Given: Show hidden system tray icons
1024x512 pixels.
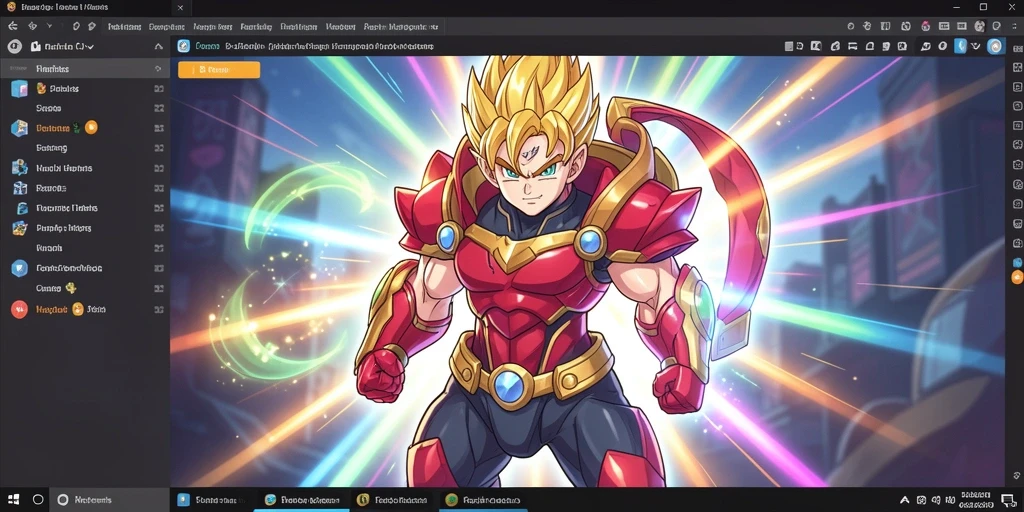Looking at the screenshot, I should [904, 500].
